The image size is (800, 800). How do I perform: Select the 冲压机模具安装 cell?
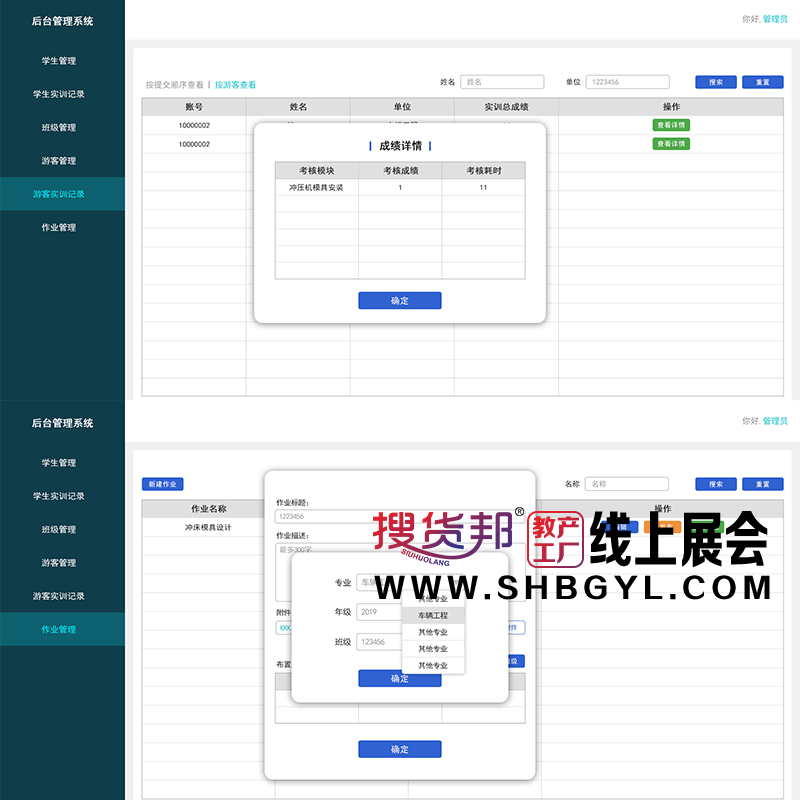316,187
